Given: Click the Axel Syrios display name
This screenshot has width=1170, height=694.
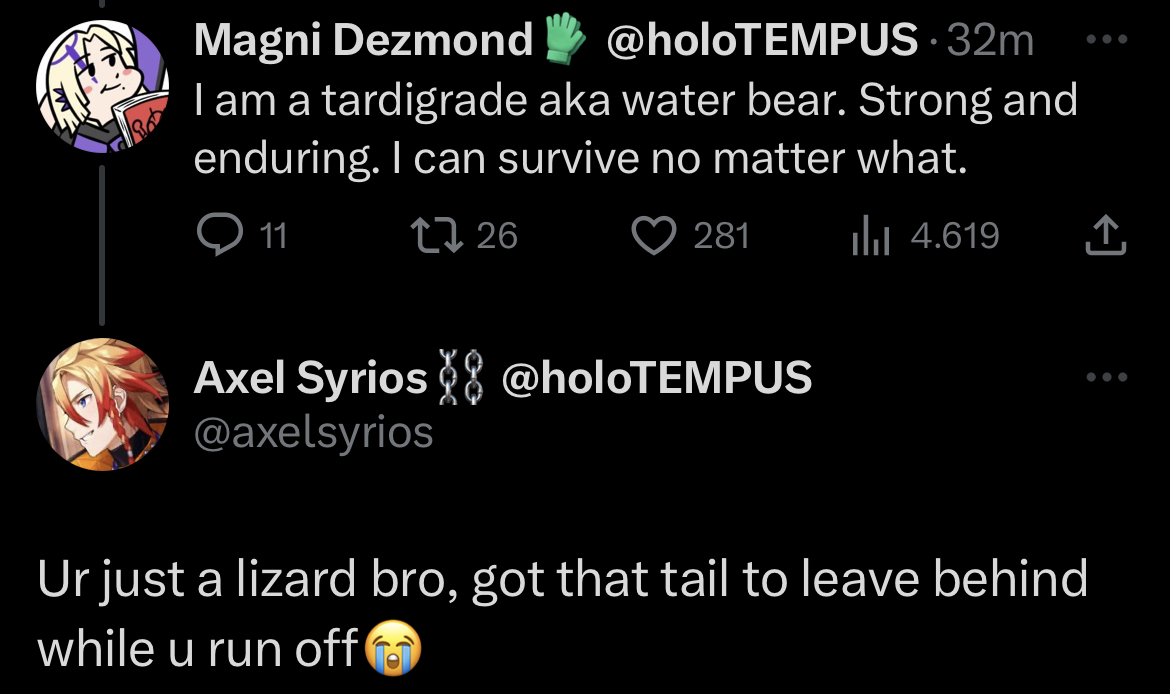Looking at the screenshot, I should [x=310, y=378].
